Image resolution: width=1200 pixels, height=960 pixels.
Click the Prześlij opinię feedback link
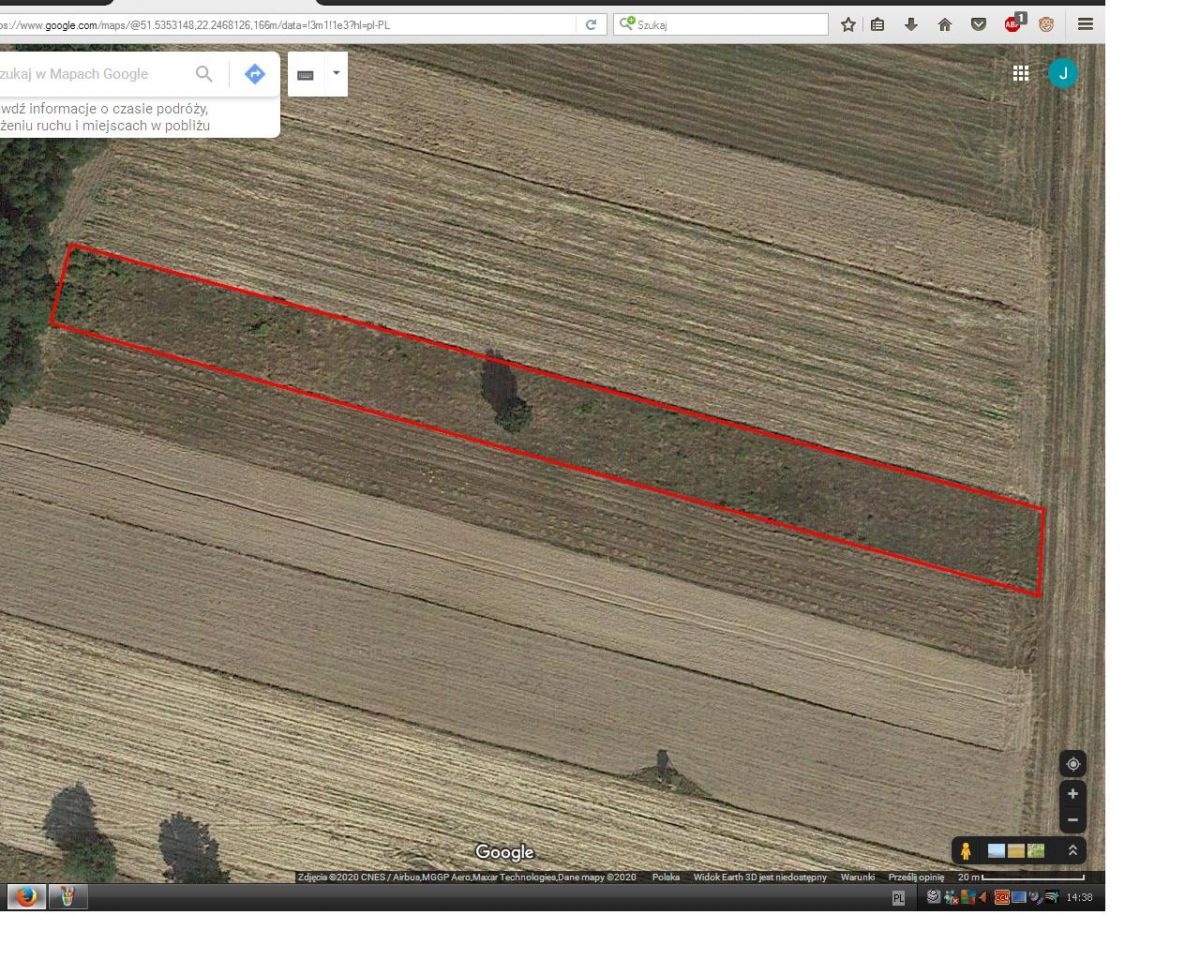pos(916,877)
